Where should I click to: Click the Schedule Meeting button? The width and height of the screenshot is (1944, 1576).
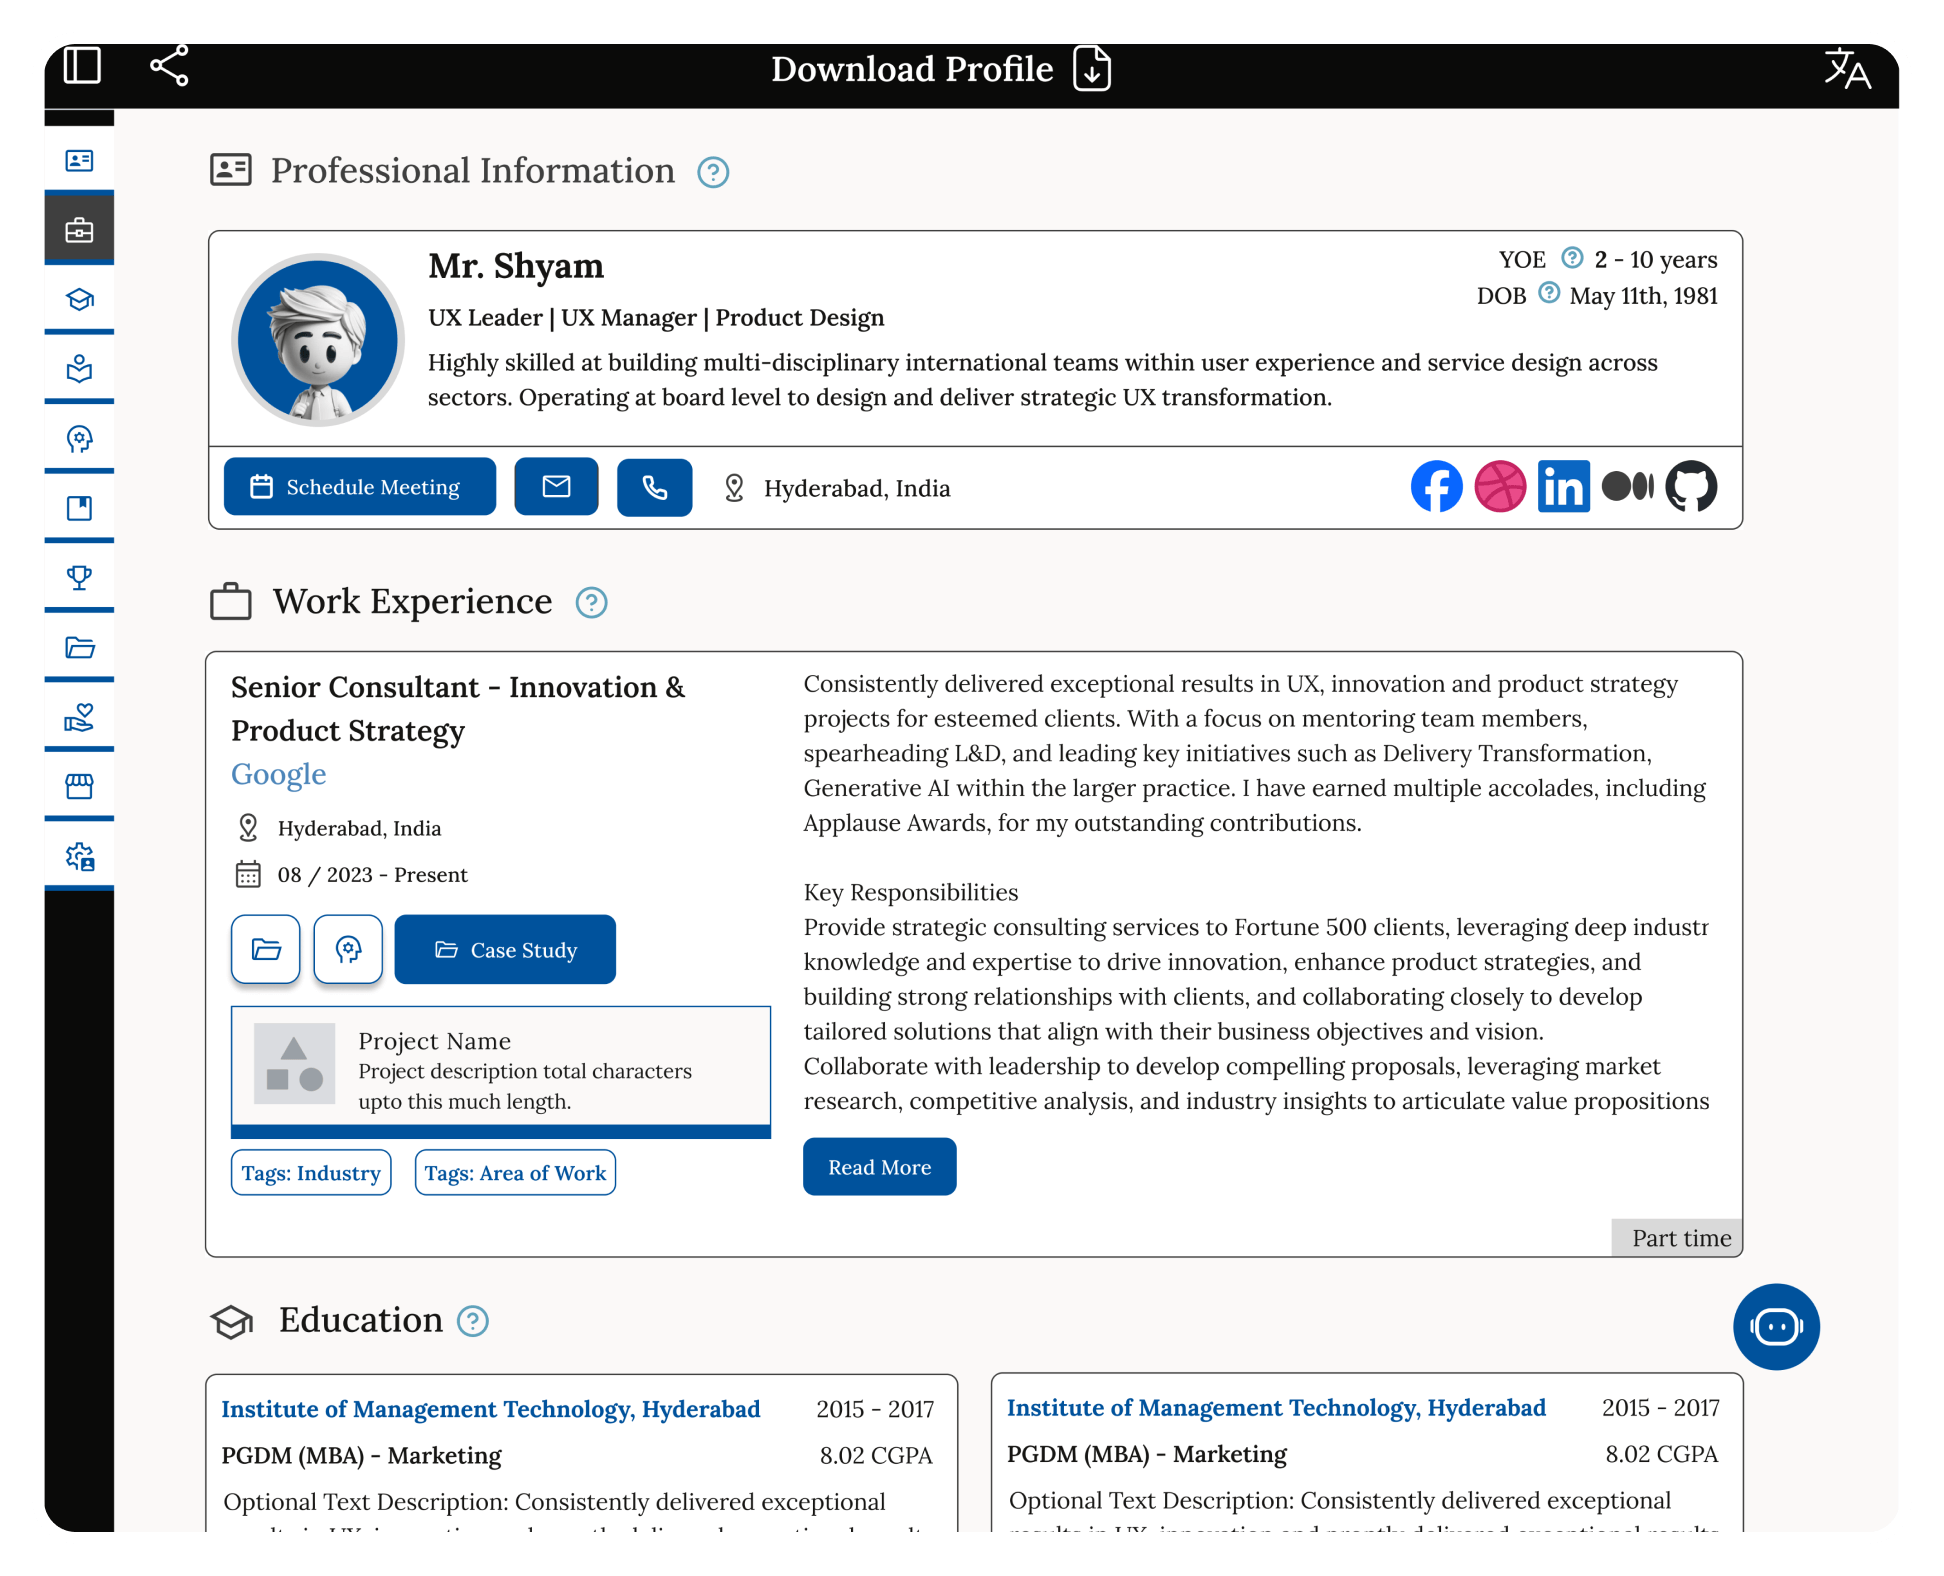(x=359, y=487)
